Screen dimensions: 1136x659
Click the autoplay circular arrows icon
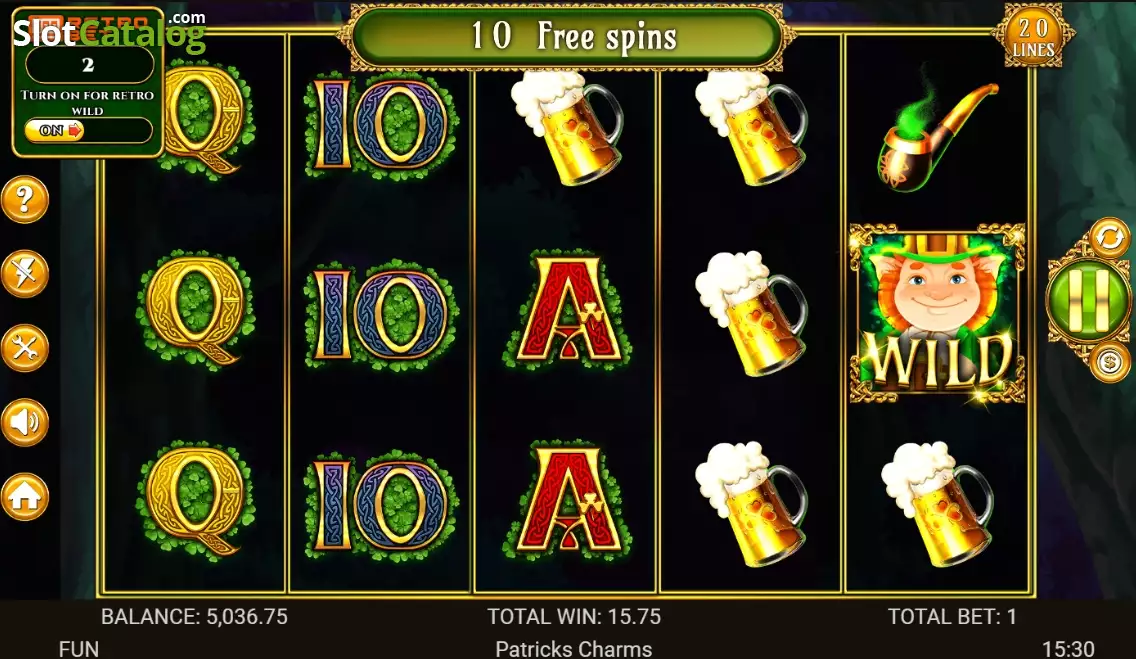[1108, 237]
